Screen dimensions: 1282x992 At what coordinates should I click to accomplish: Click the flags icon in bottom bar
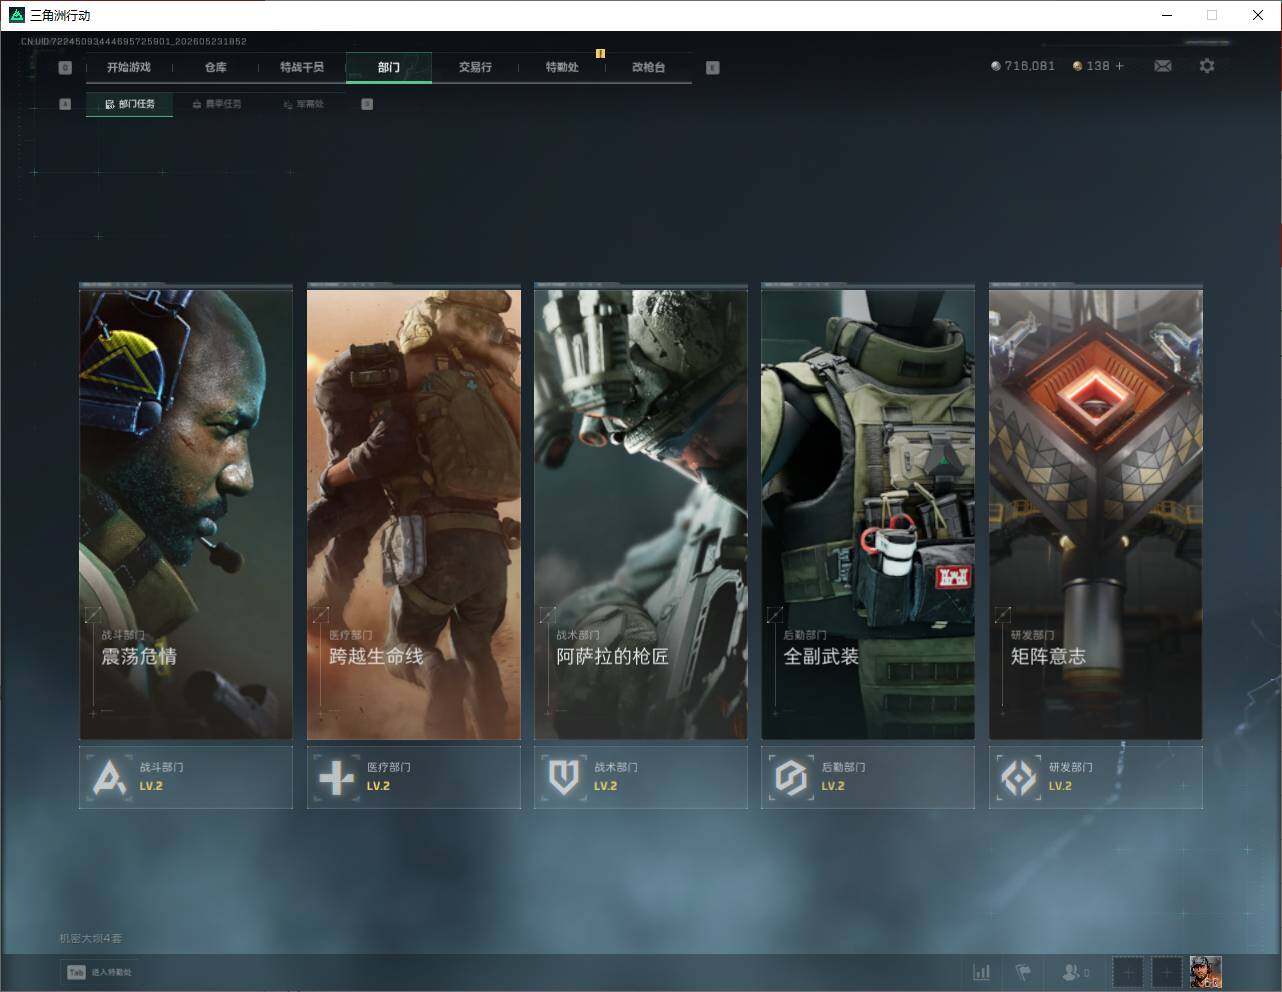click(x=1023, y=972)
